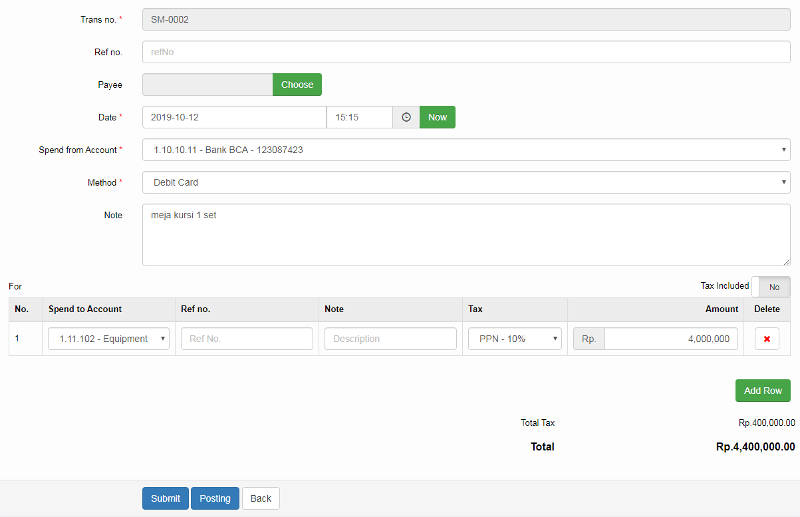Toggle the Tax Included switch
The image size is (800, 517).
[770, 286]
